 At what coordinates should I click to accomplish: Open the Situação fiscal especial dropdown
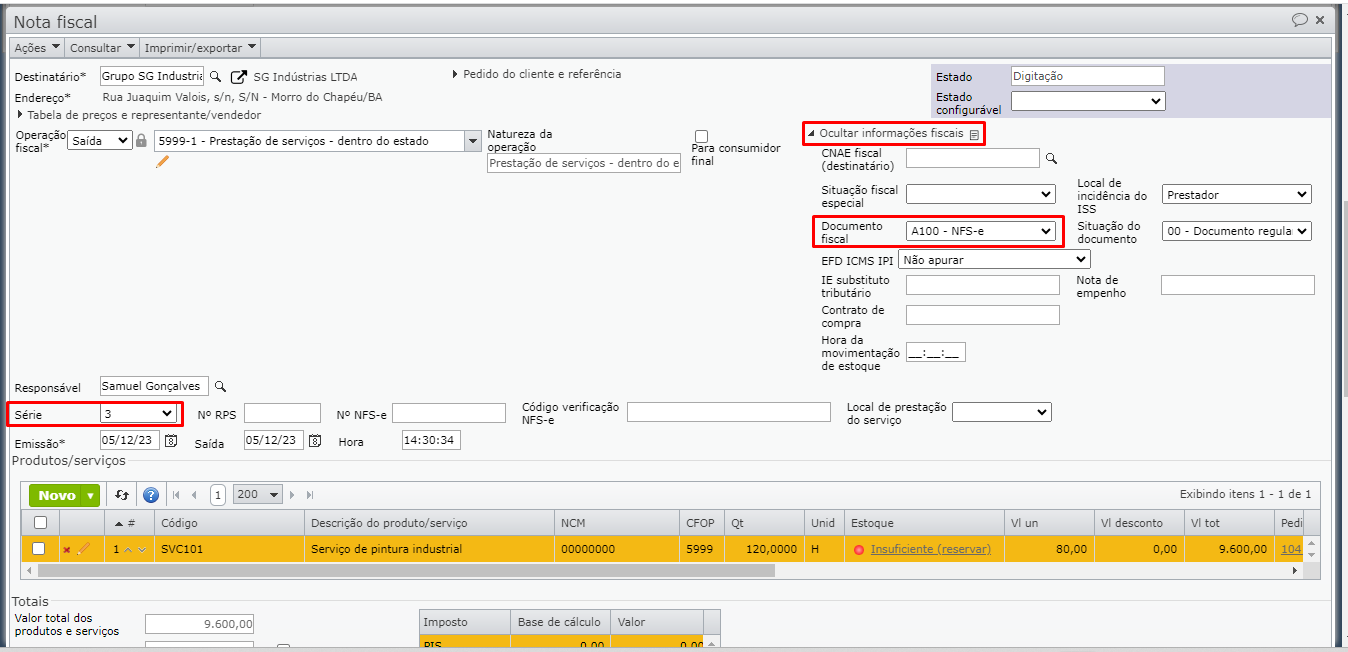coord(981,194)
